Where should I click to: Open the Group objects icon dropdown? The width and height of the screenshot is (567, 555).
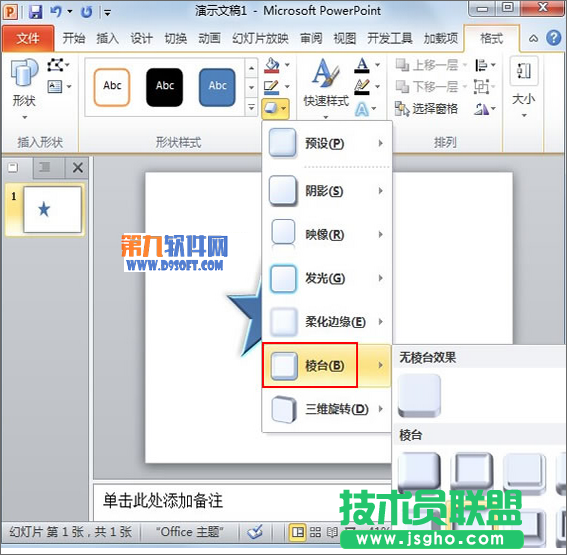point(485,87)
